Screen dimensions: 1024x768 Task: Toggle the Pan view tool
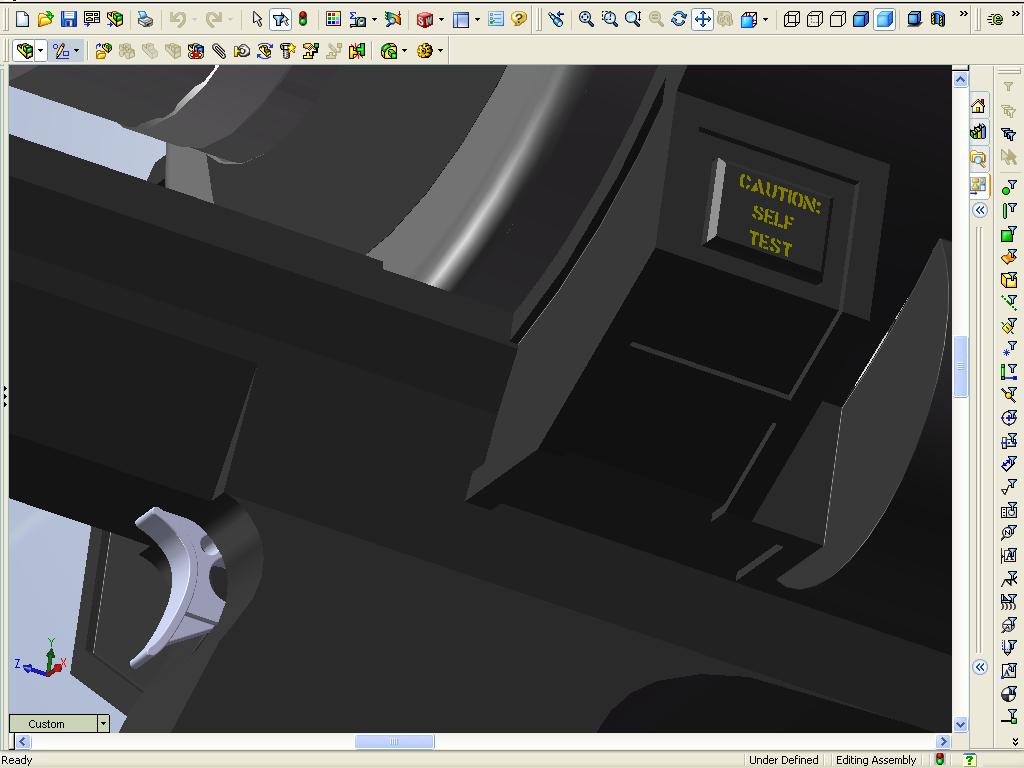click(x=702, y=19)
